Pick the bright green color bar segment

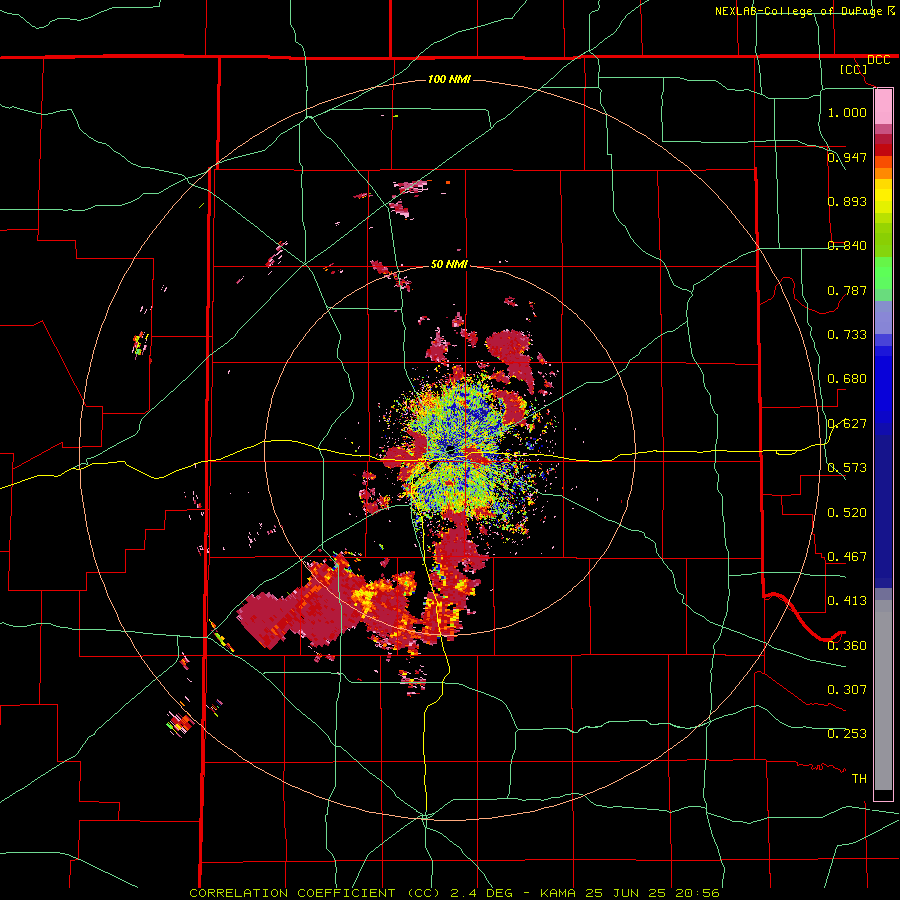[x=883, y=273]
